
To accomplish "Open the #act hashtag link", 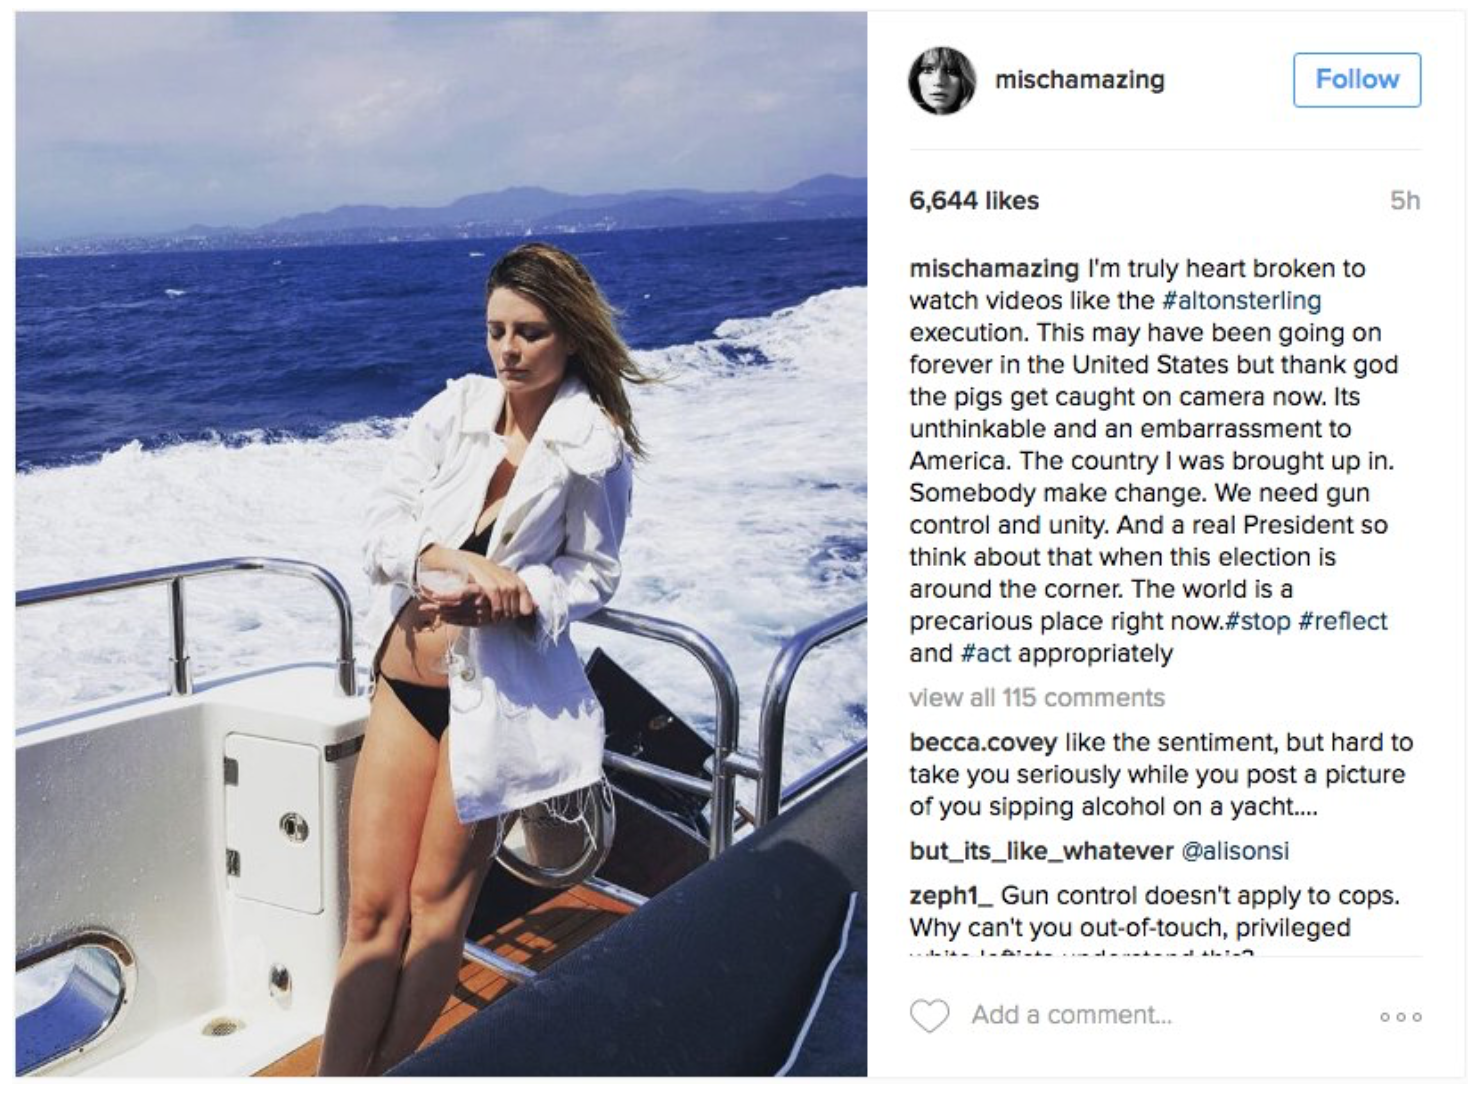I will pos(985,653).
